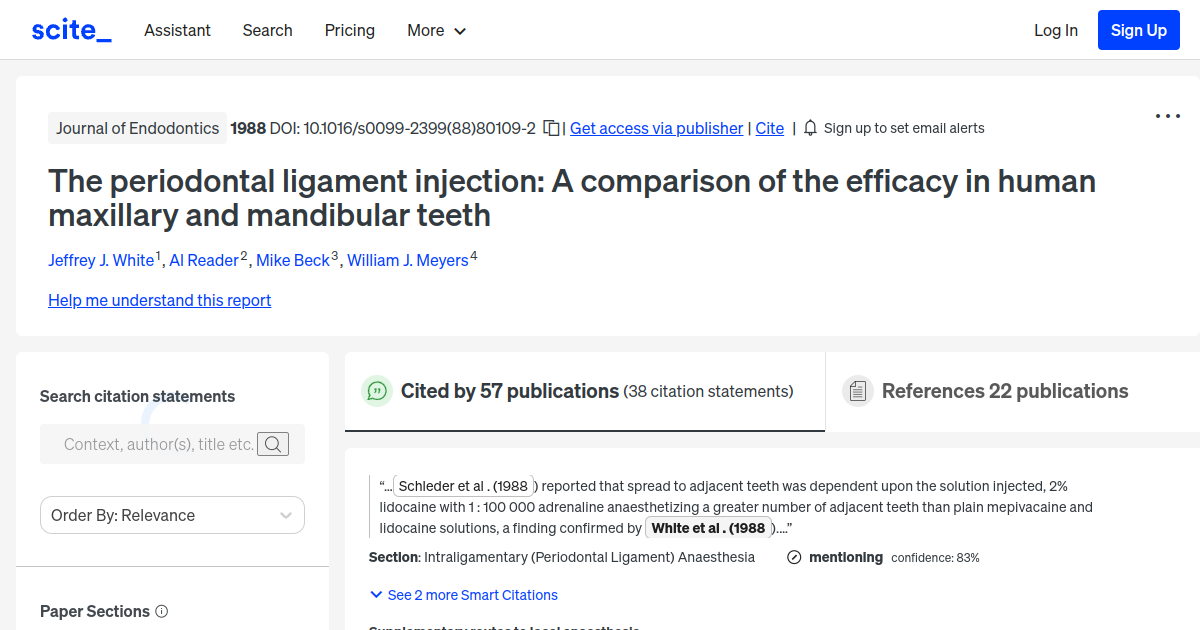Open the Assistant page
This screenshot has height=630, width=1200.
pos(177,31)
